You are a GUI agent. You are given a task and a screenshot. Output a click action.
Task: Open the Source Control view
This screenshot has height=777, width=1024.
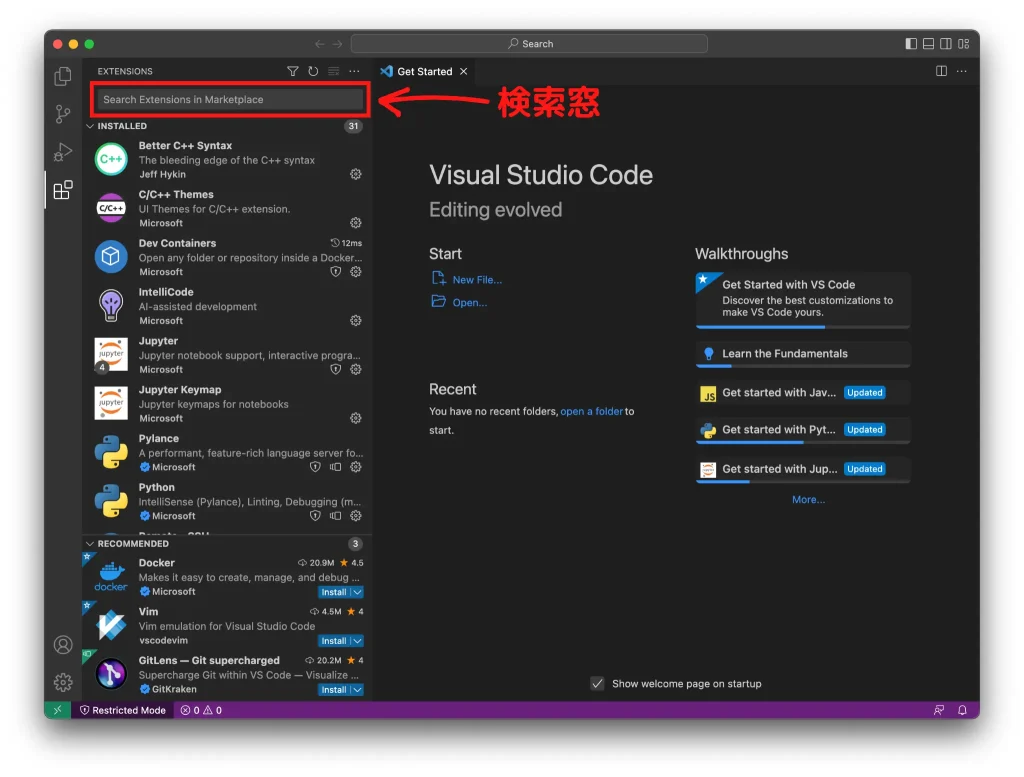pos(63,114)
